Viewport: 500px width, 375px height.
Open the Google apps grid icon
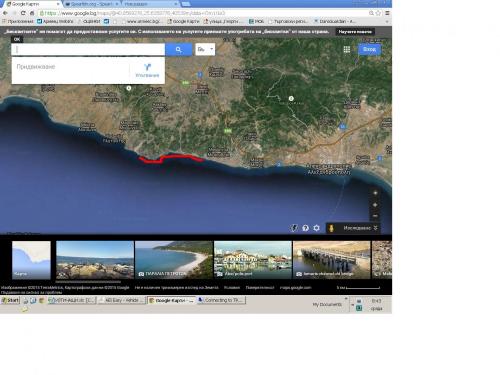pyautogui.click(x=347, y=49)
